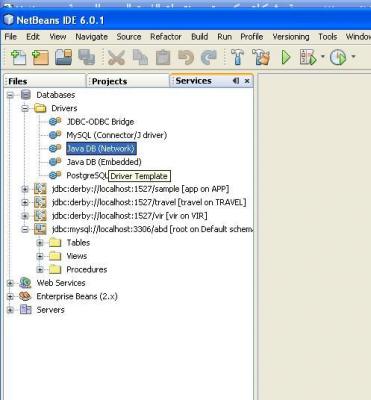Click the PostgreSQL driver icon

click(x=55, y=175)
